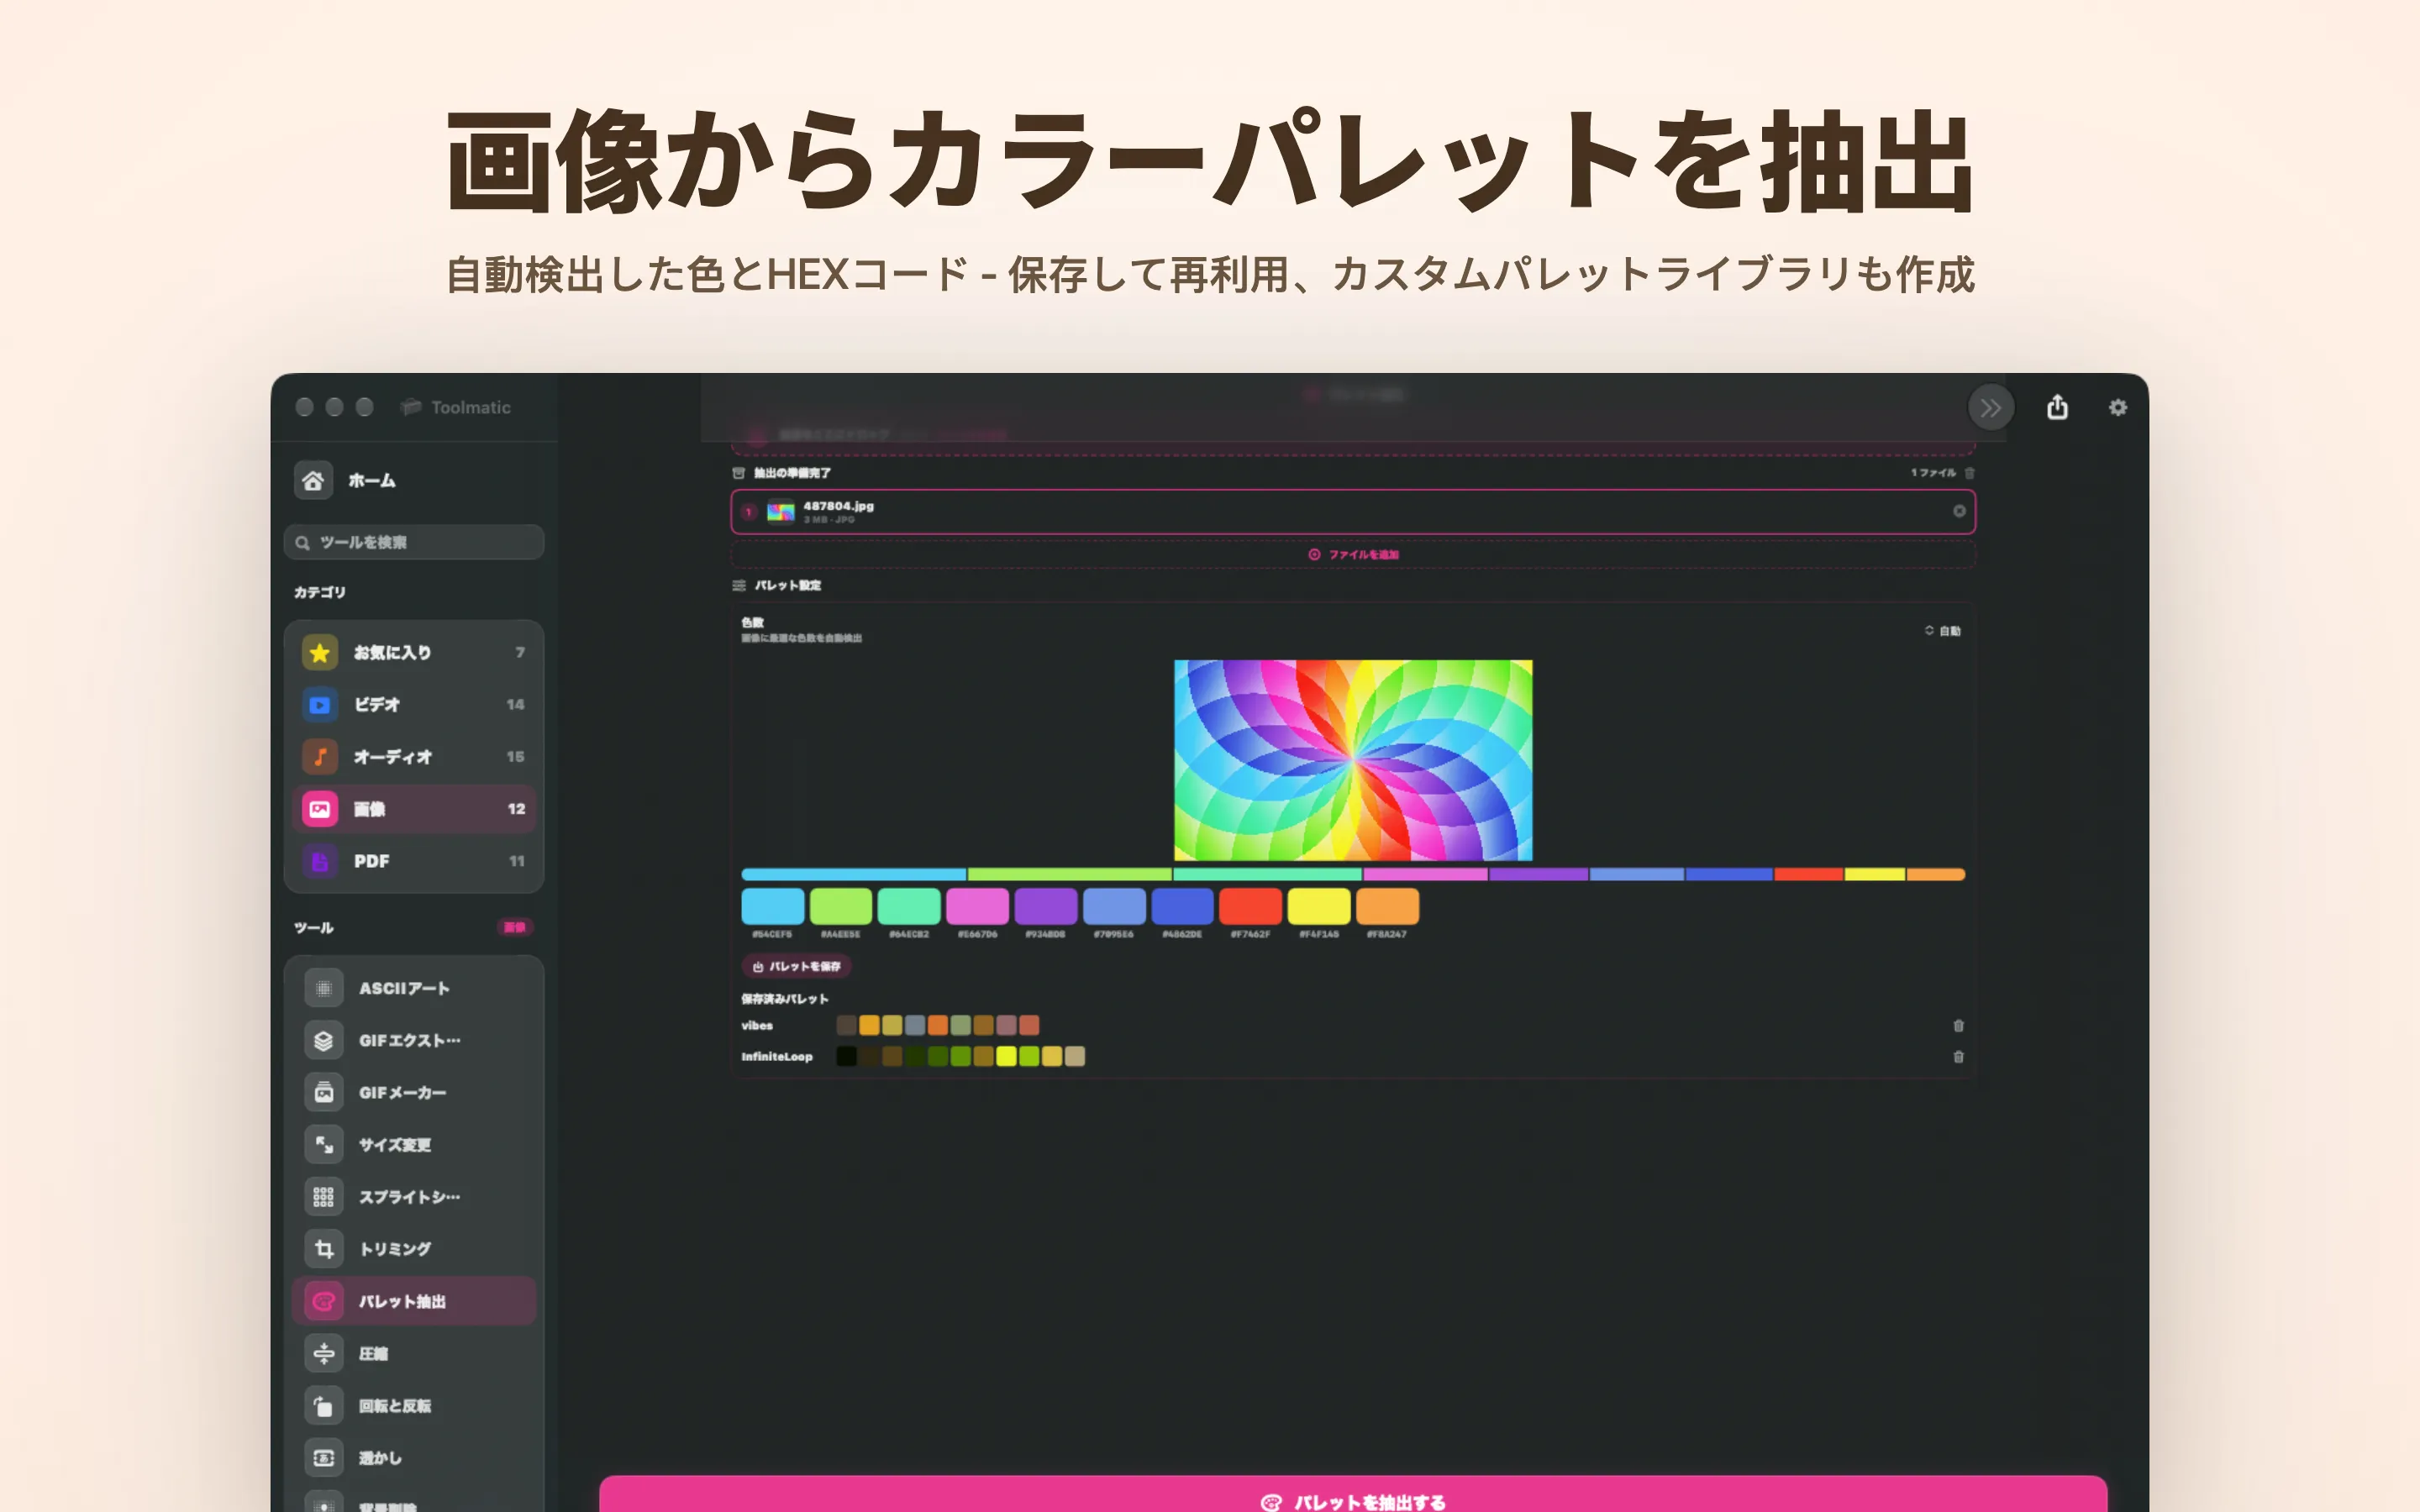Pick the cyan #54CEF5 color swatch
The image size is (2420, 1512).
point(772,906)
